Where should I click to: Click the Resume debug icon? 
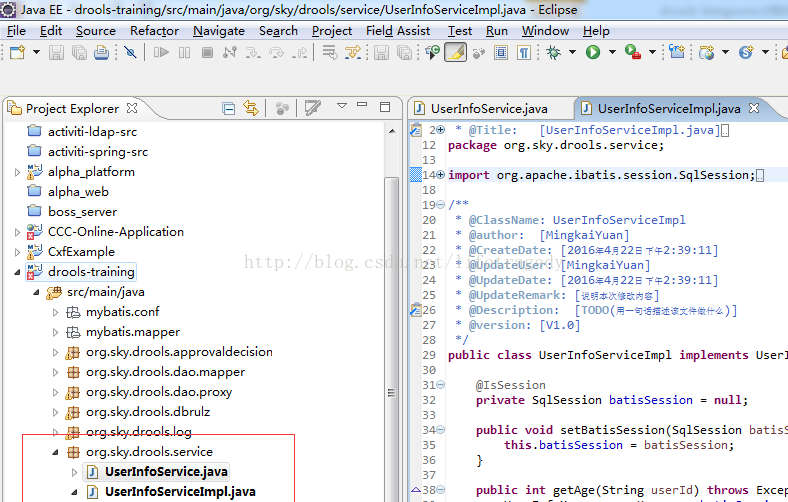pos(161,52)
